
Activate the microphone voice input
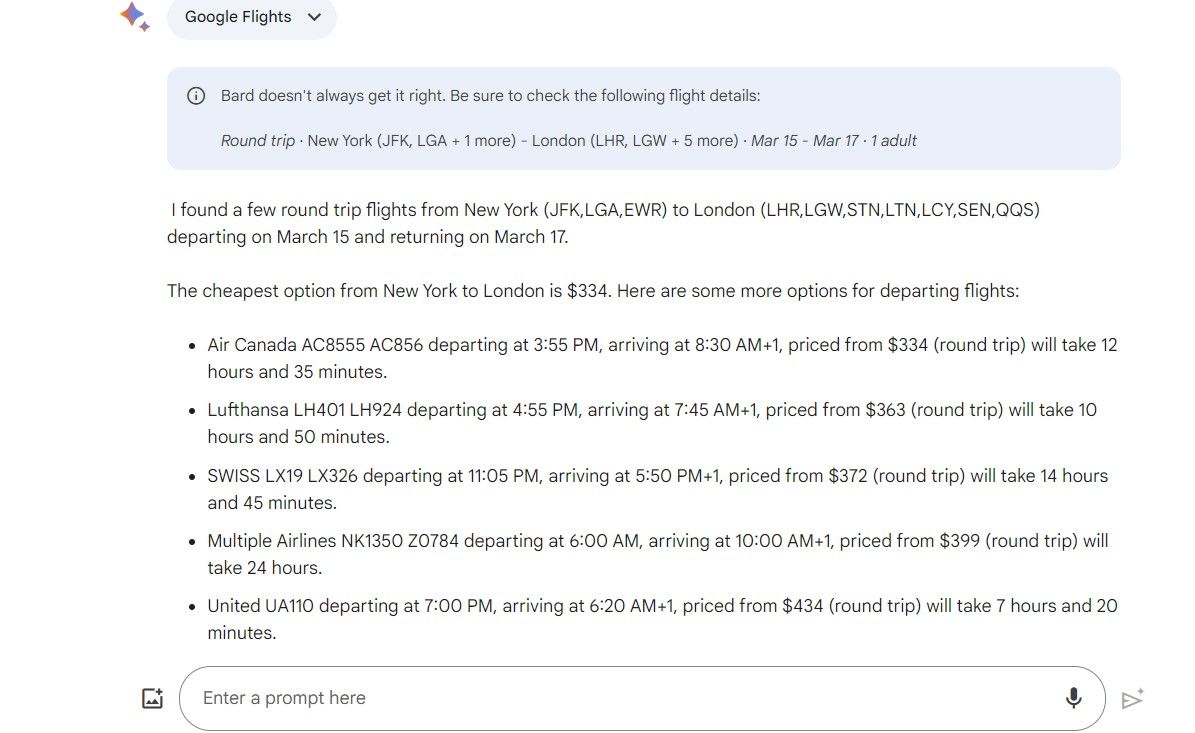1073,698
